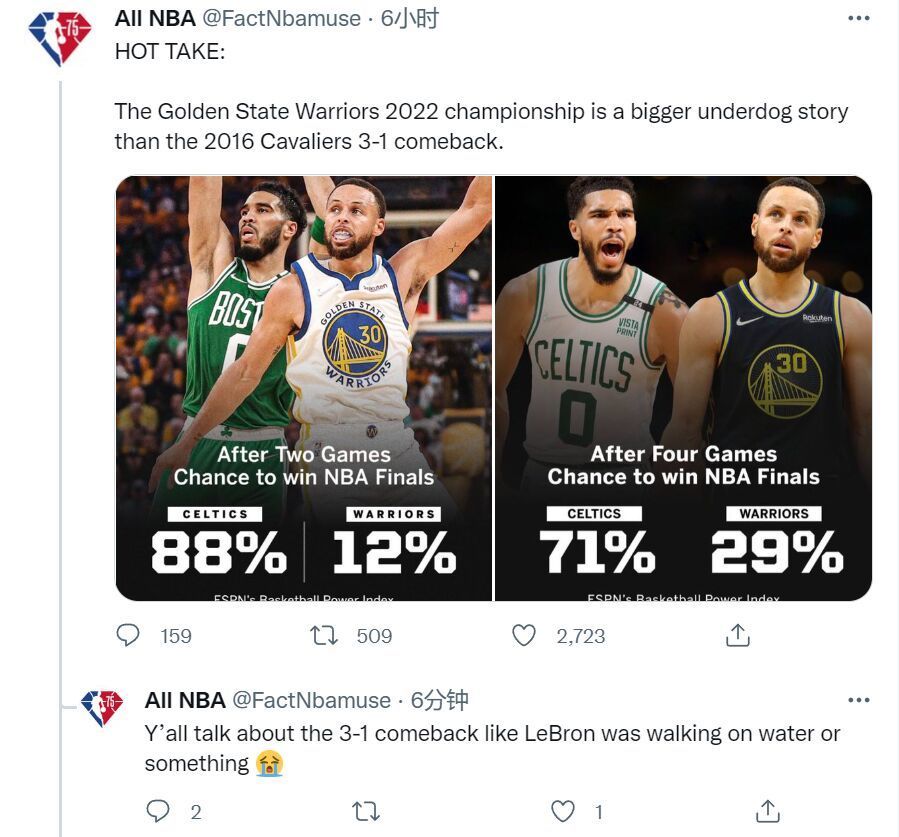Retweet the LeBron walking on water reply
Viewport: 899px width, 837px height.
click(366, 811)
